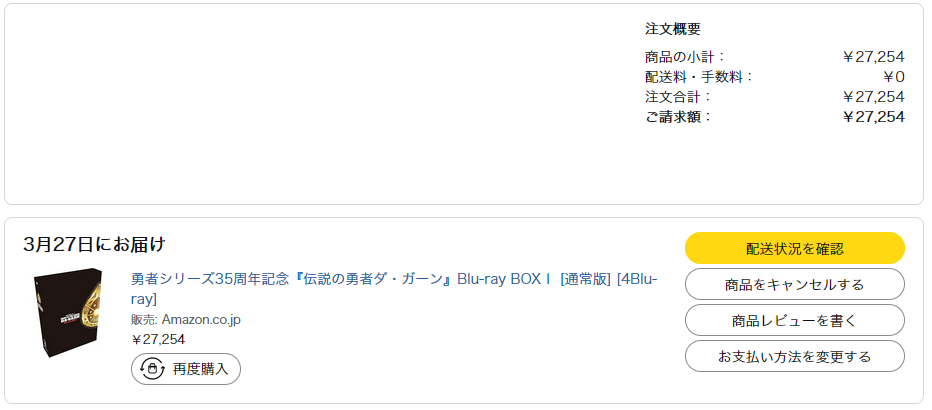The image size is (932, 410).
Task: Click the order total amount beside 注文合計
Action: 873,97
